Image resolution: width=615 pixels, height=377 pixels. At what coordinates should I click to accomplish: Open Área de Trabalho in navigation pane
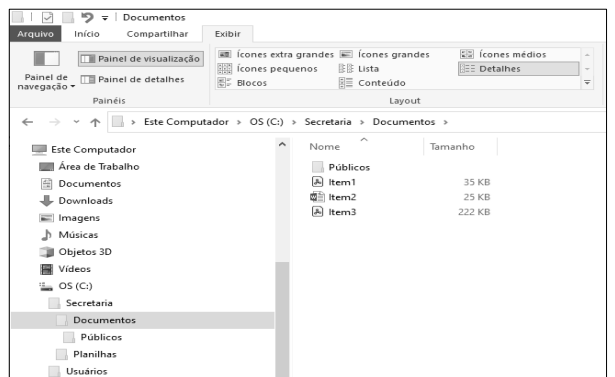[x=89, y=167]
